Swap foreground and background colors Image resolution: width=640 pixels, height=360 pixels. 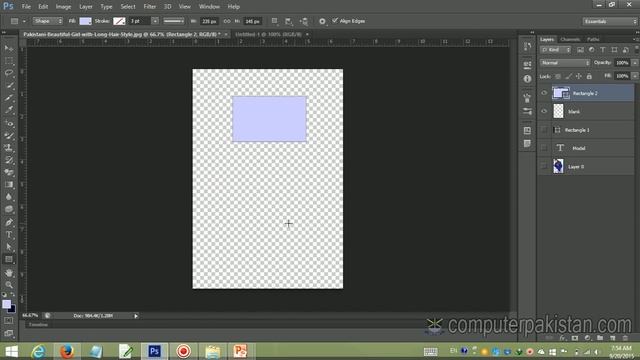pos(13,294)
